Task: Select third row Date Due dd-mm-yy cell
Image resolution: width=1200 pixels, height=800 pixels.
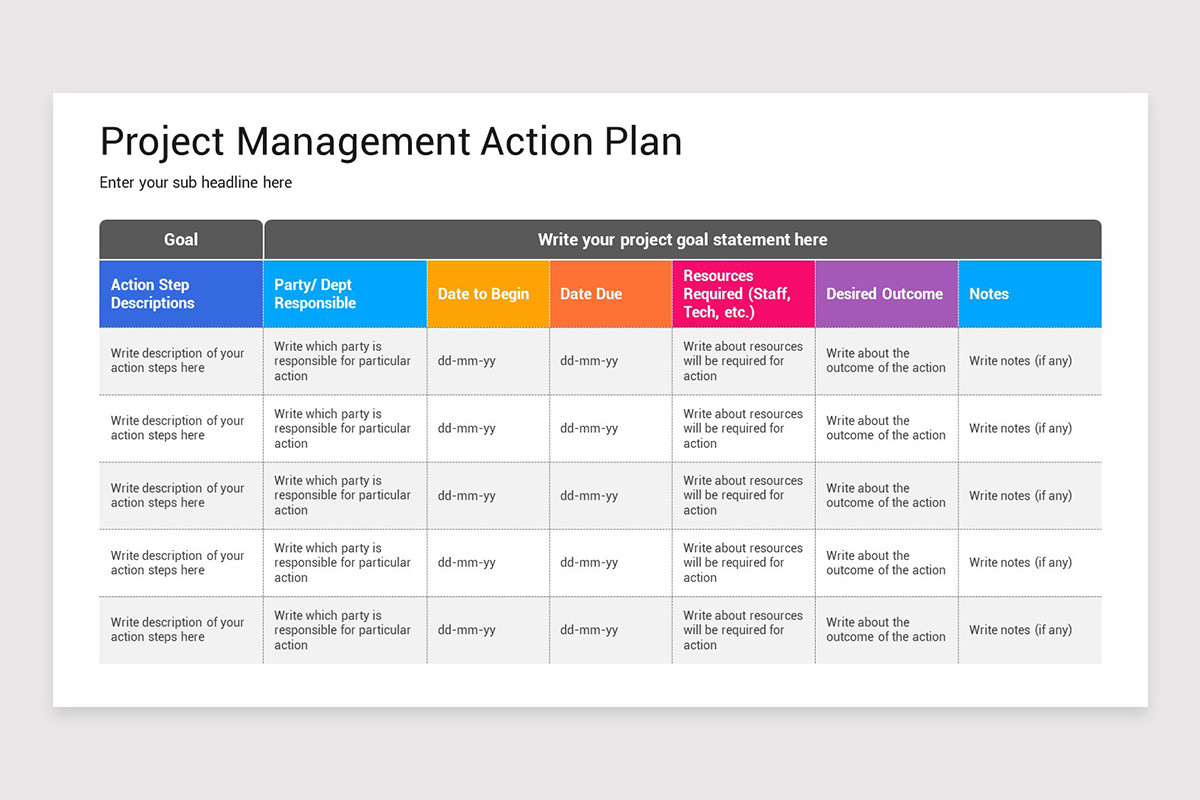Action: (x=611, y=496)
